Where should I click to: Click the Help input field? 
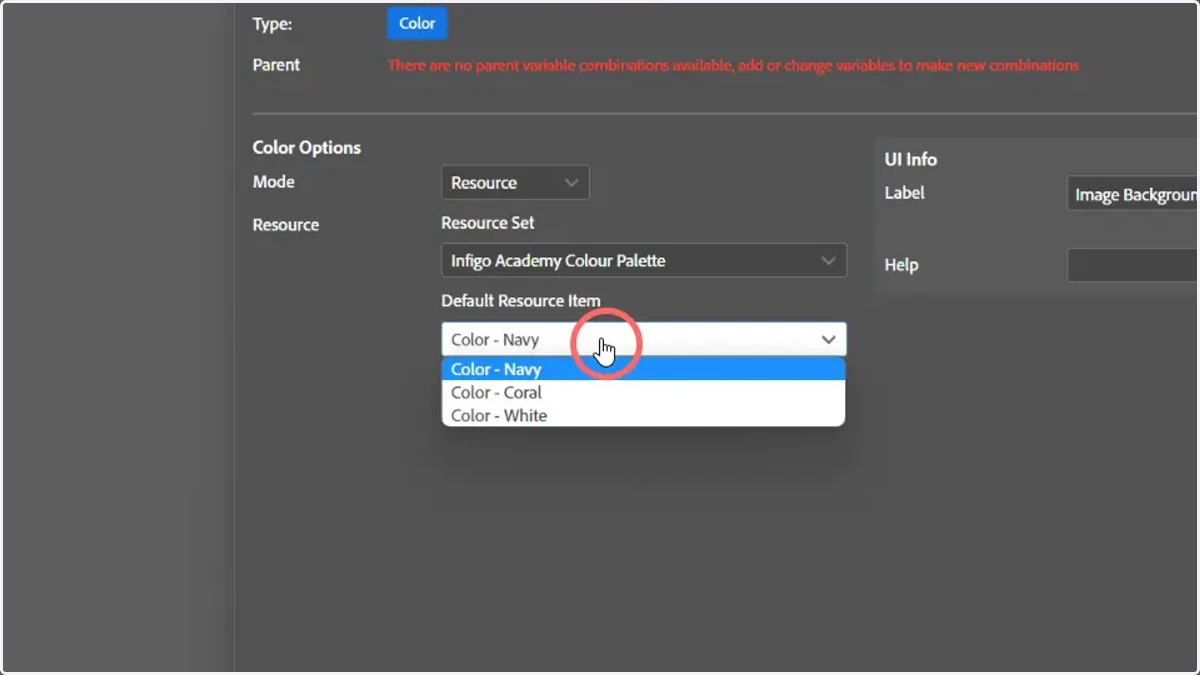pyautogui.click(x=1133, y=265)
